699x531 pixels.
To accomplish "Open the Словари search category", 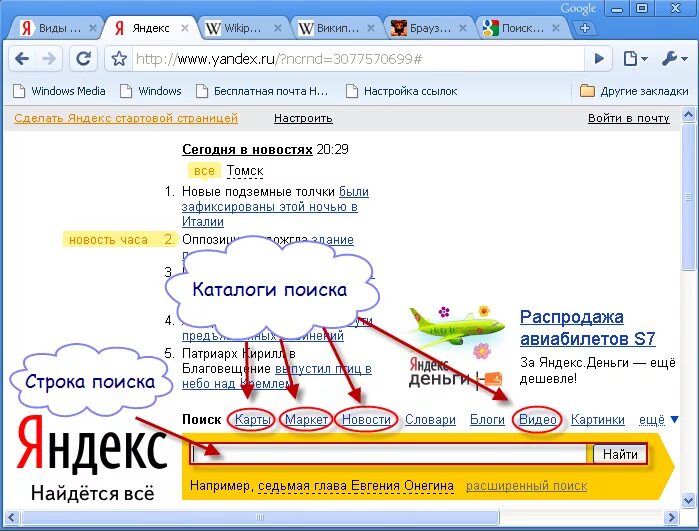I will [x=430, y=420].
